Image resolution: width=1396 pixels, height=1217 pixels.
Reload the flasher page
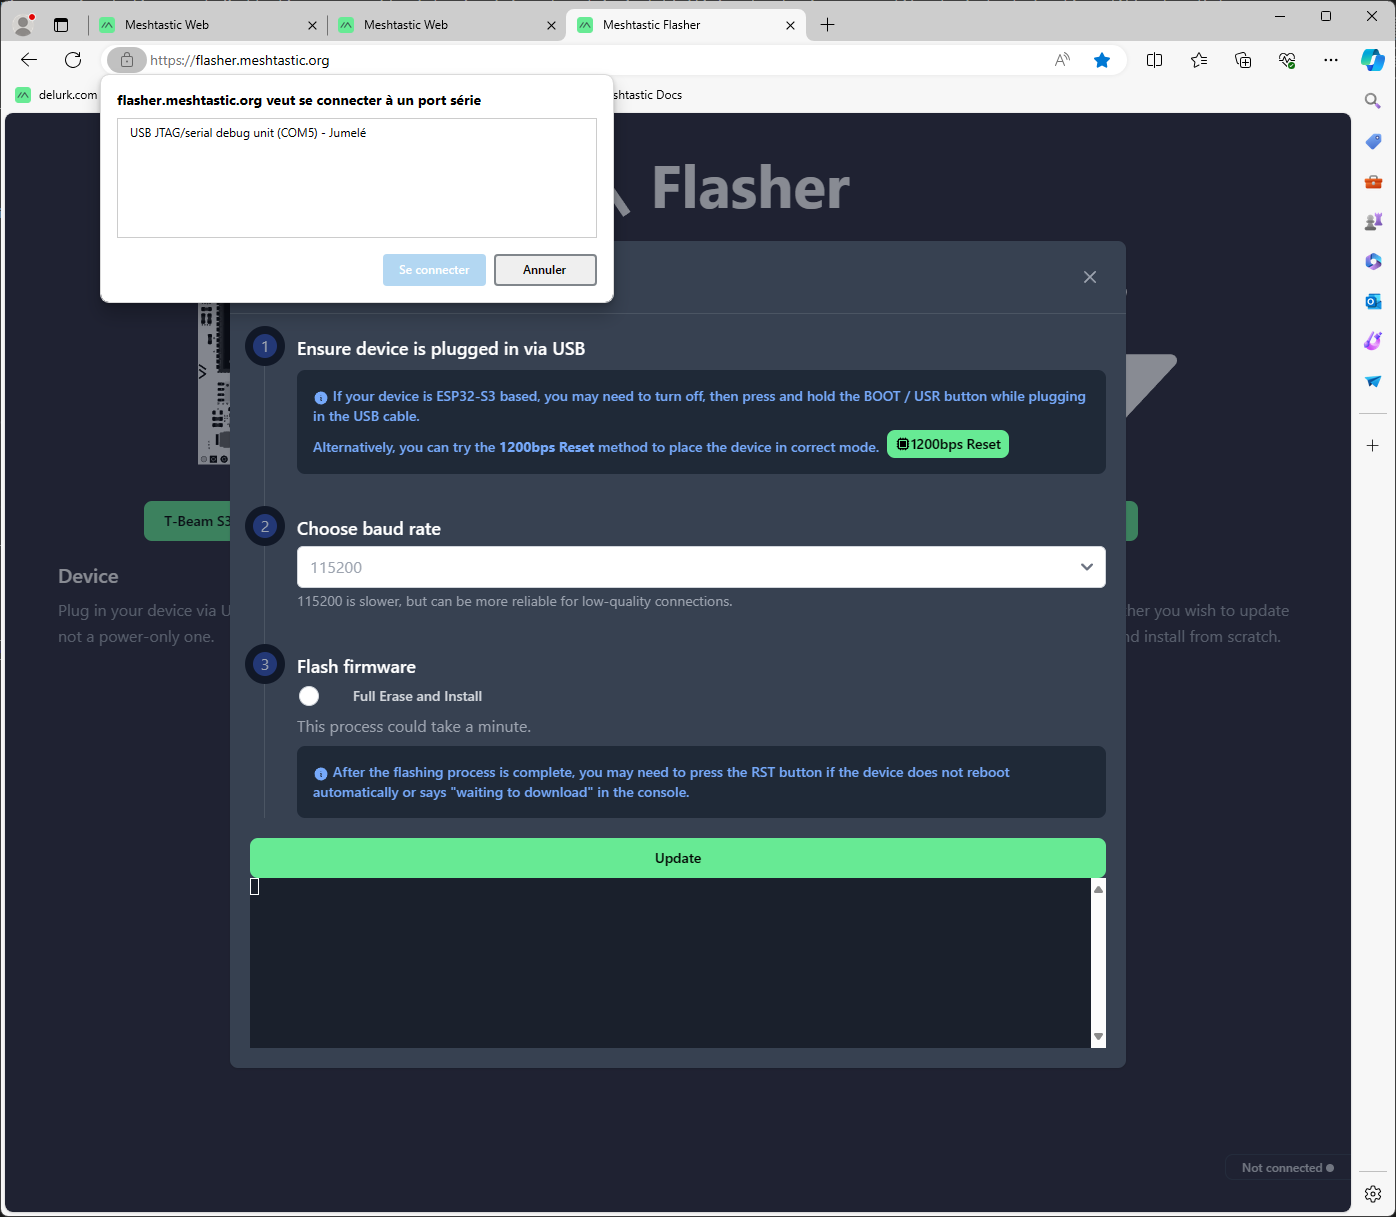click(73, 60)
